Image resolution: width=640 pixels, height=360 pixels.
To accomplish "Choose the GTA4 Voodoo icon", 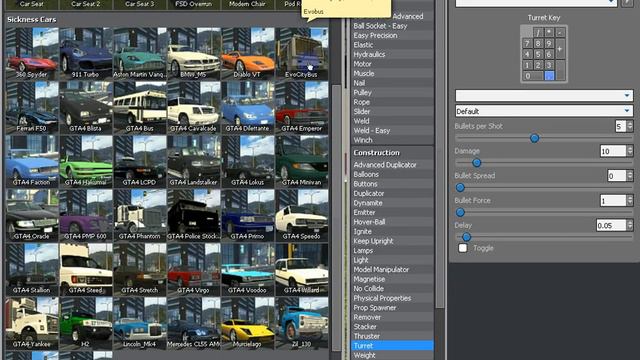I will [x=247, y=269].
